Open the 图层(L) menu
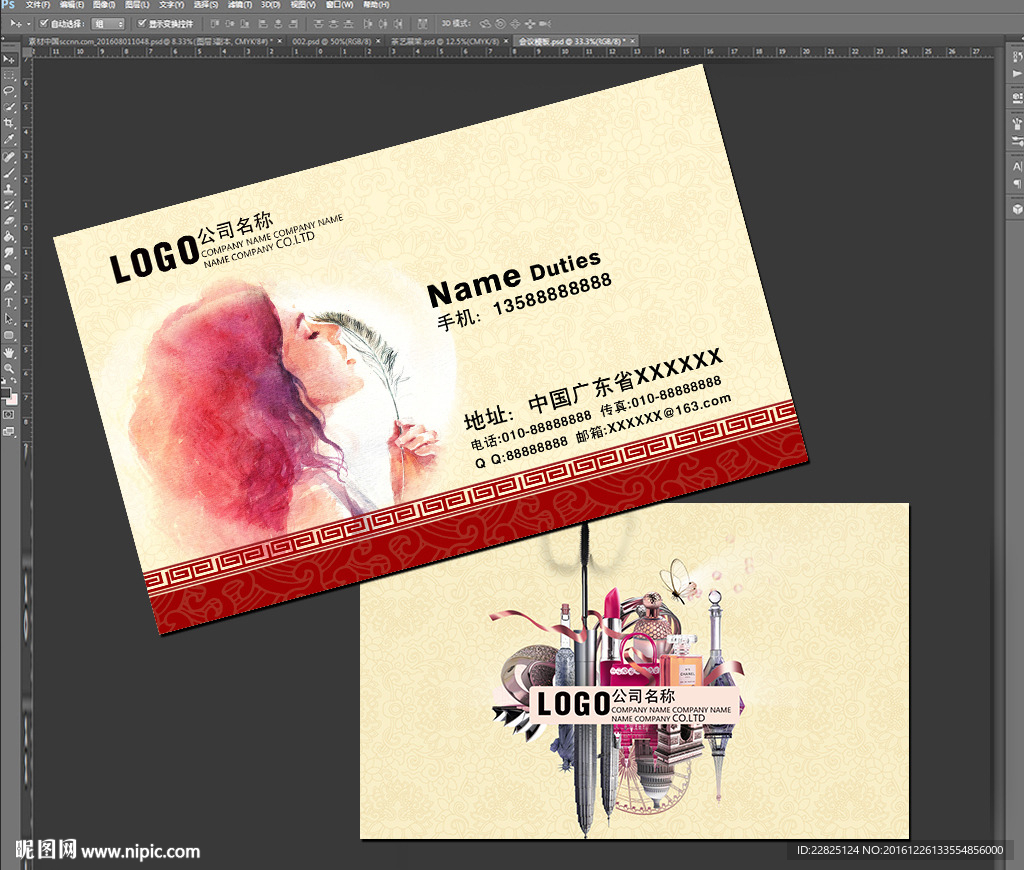 click(x=137, y=5)
